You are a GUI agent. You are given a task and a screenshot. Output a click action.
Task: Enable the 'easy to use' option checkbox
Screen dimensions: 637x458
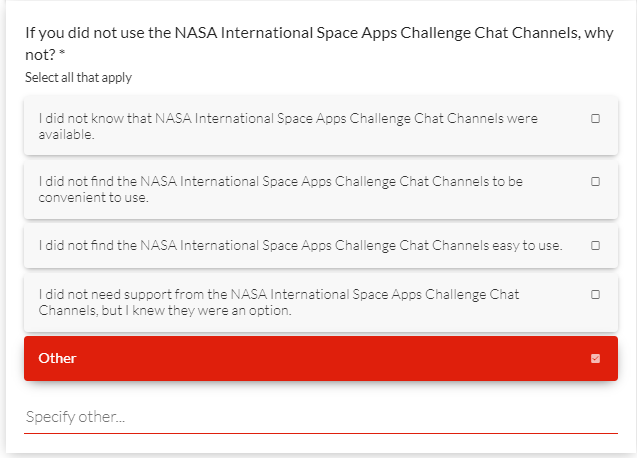pyautogui.click(x=595, y=245)
